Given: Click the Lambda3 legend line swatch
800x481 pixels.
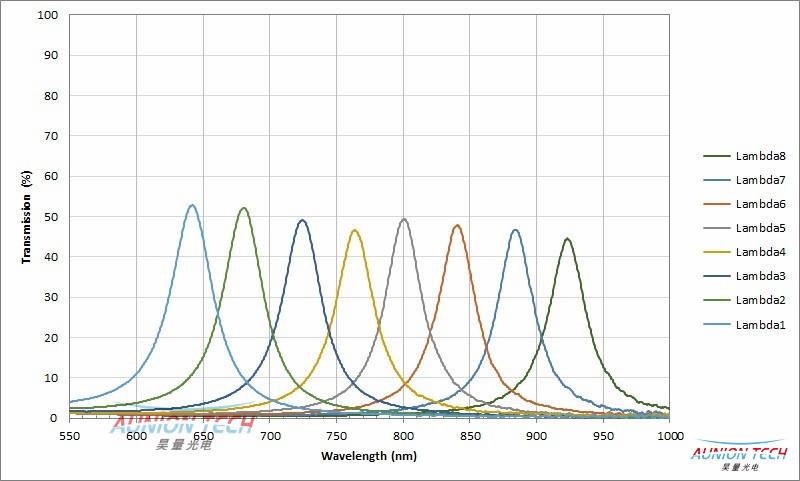Looking at the screenshot, I should (716, 276).
